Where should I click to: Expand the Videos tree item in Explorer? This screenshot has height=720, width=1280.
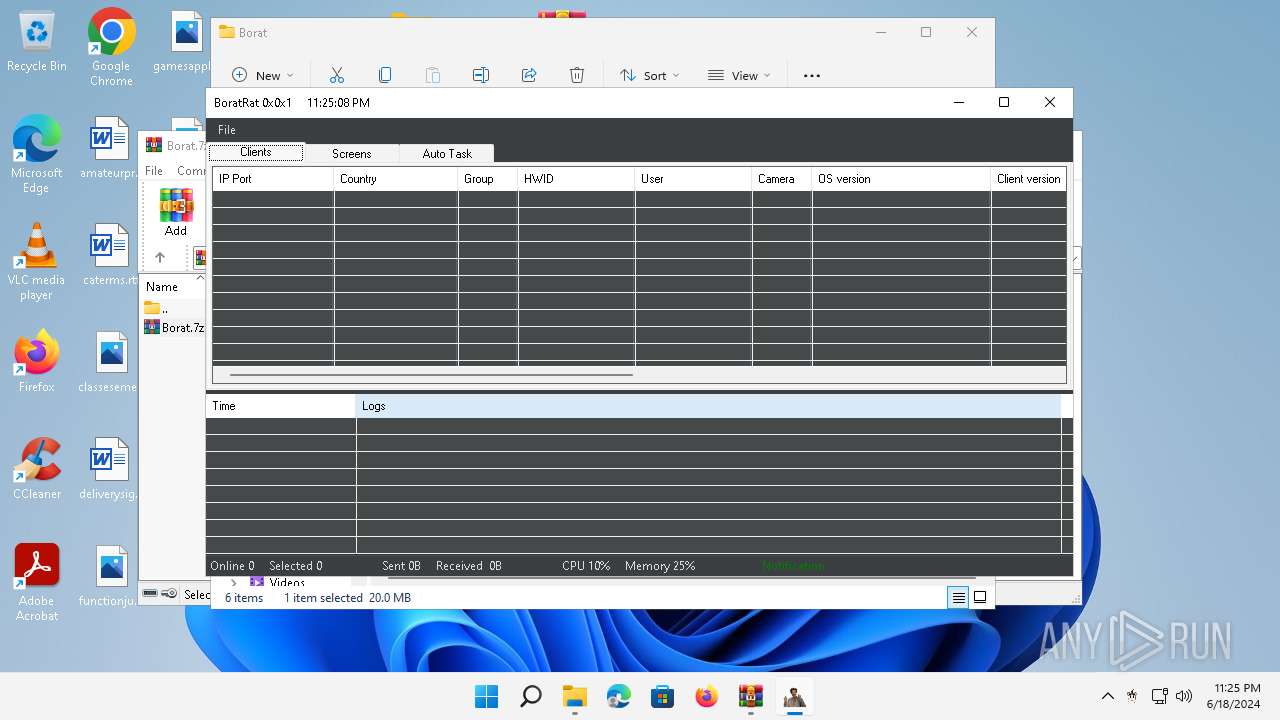pos(234,582)
